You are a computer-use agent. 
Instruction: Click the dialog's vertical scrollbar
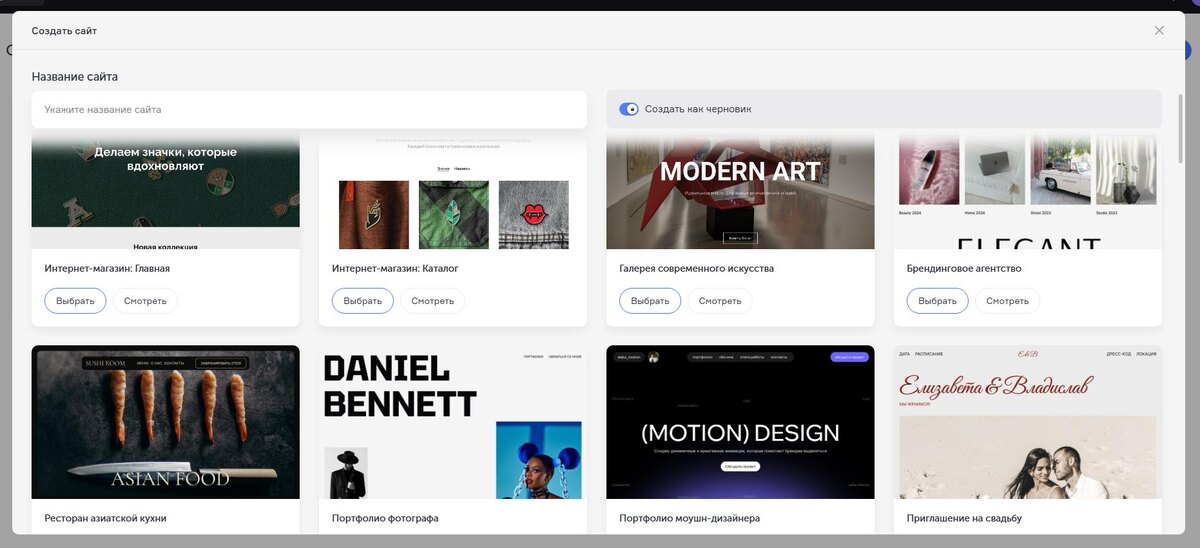(x=1182, y=130)
